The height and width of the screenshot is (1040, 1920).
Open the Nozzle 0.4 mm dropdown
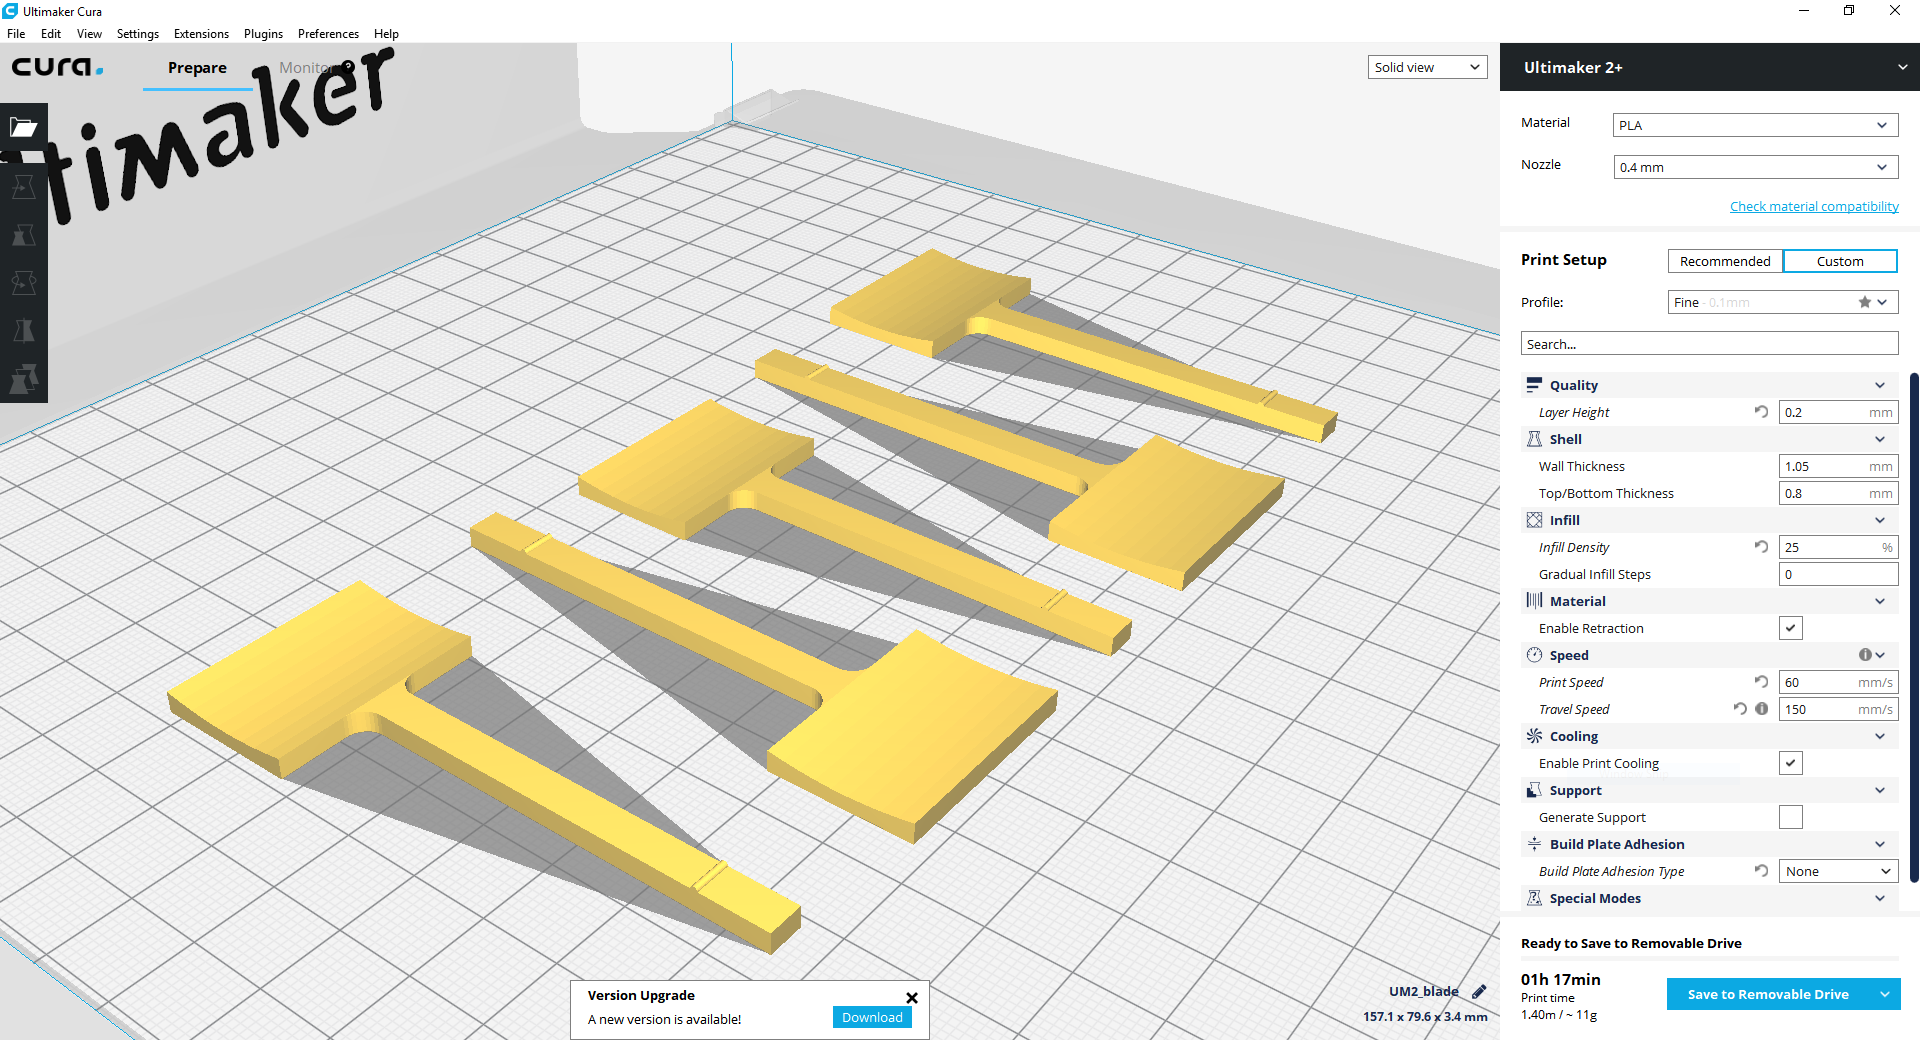(x=1755, y=167)
